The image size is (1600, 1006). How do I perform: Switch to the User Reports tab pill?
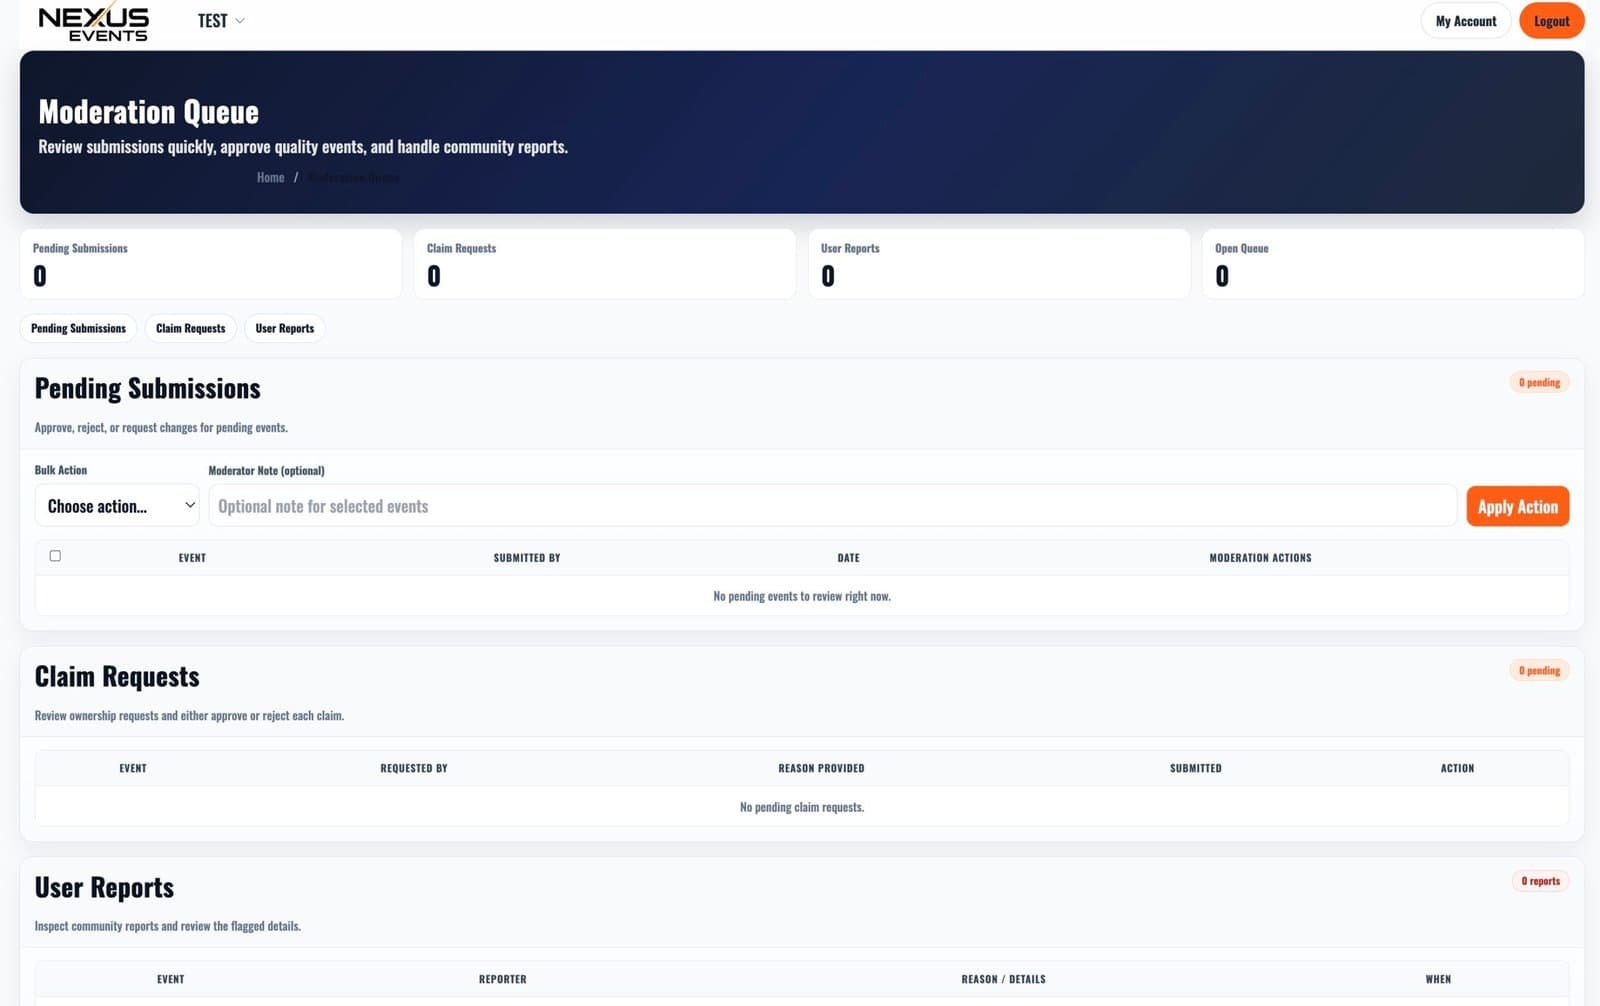pyautogui.click(x=284, y=328)
